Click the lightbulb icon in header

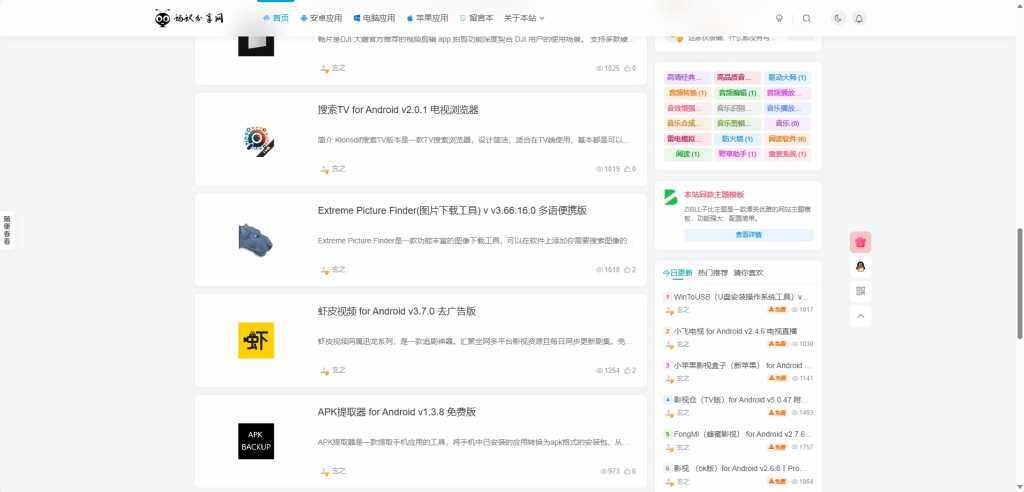(x=779, y=18)
